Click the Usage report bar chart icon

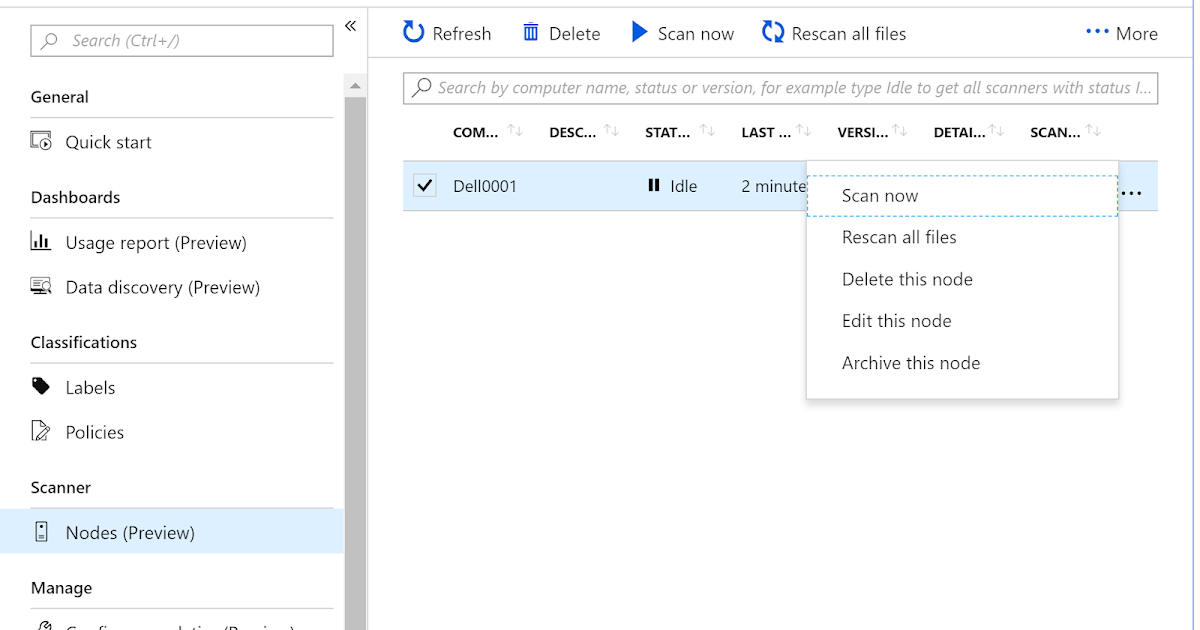click(41, 242)
